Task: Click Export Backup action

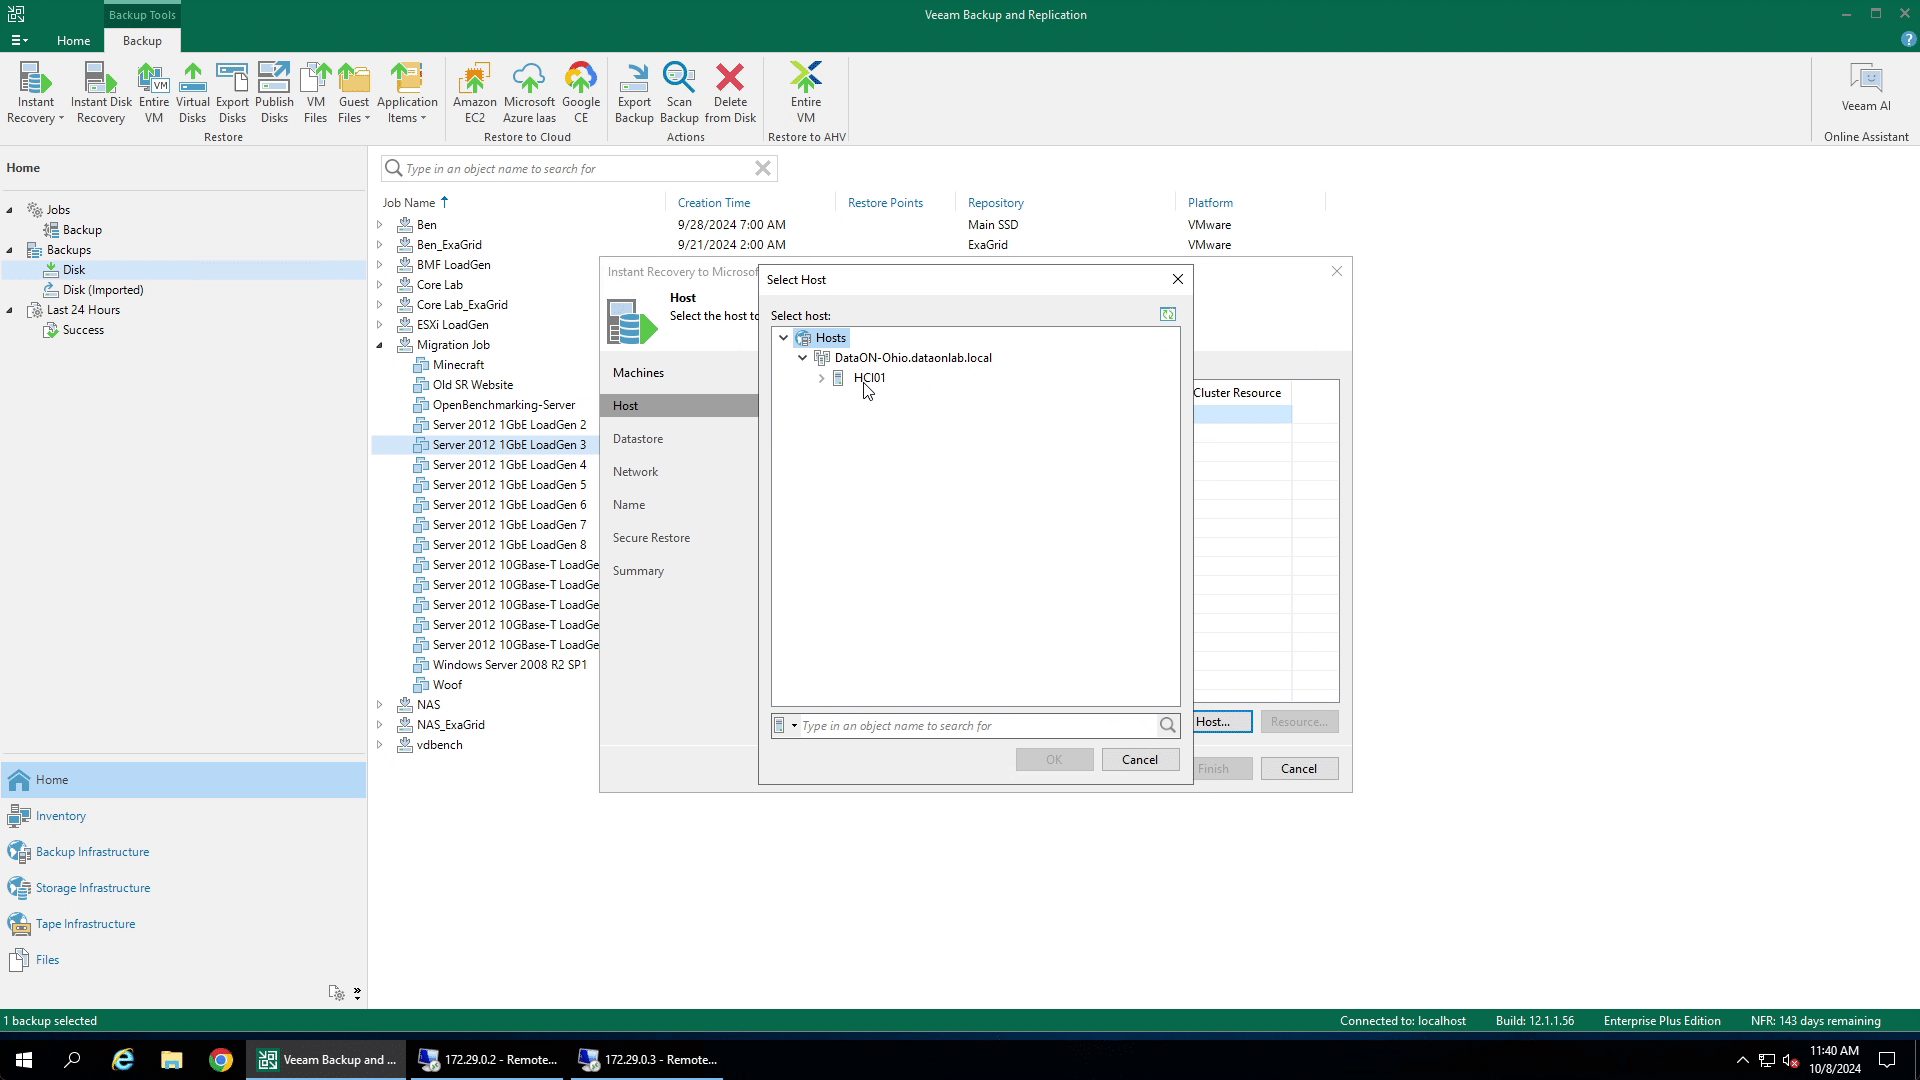Action: 634,92
